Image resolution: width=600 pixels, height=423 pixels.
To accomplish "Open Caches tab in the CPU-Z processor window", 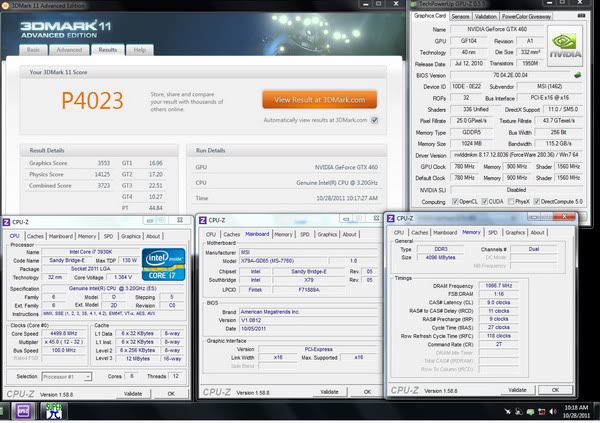I will tap(35, 236).
